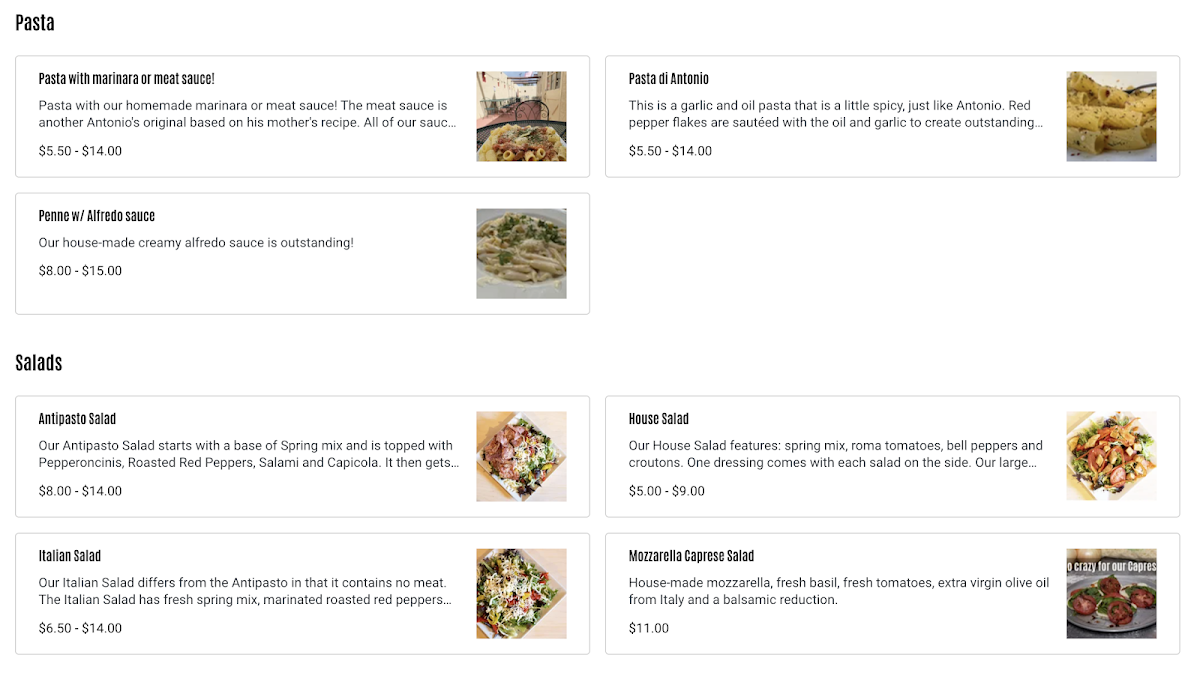
Task: Click the $11.00 Caprese Salad price
Action: [649, 628]
